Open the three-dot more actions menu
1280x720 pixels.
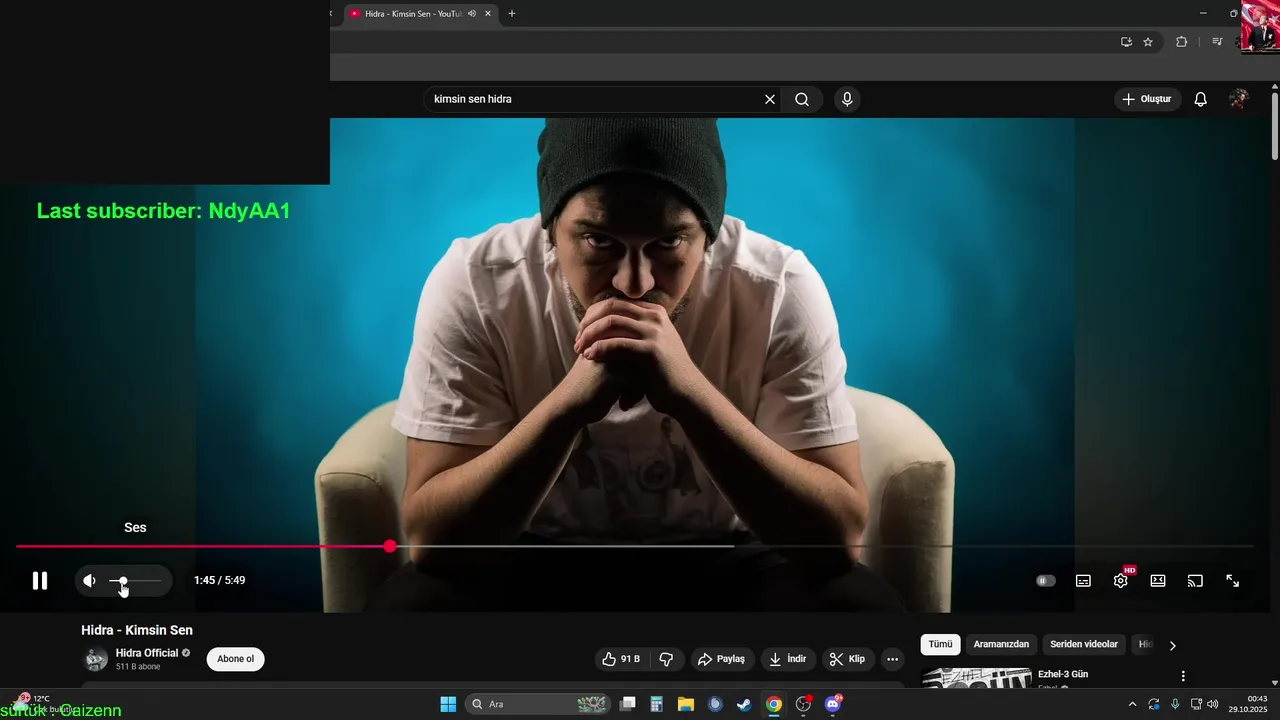pyautogui.click(x=893, y=659)
